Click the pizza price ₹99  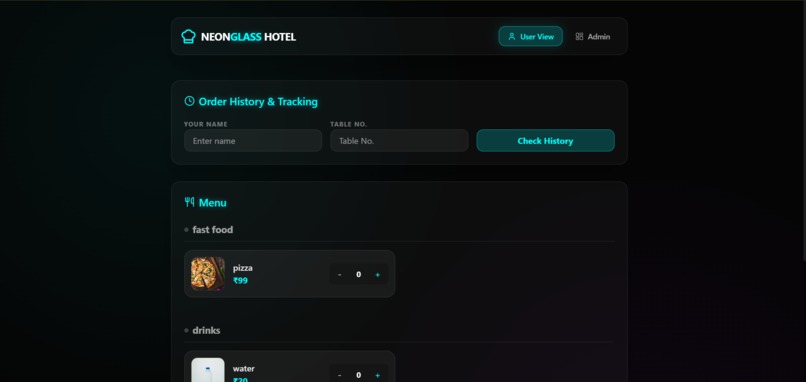point(241,281)
